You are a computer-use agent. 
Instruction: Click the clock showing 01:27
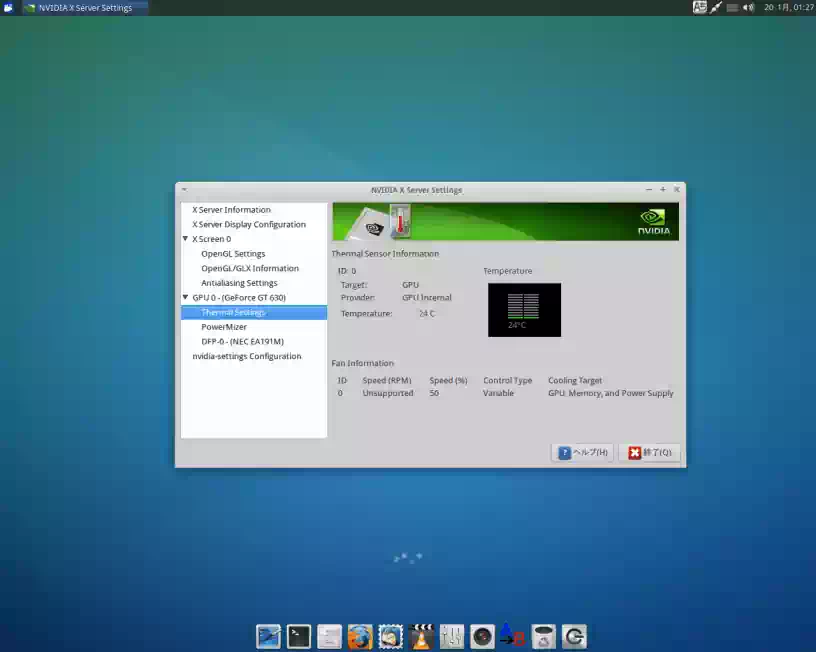pyautogui.click(x=788, y=7)
